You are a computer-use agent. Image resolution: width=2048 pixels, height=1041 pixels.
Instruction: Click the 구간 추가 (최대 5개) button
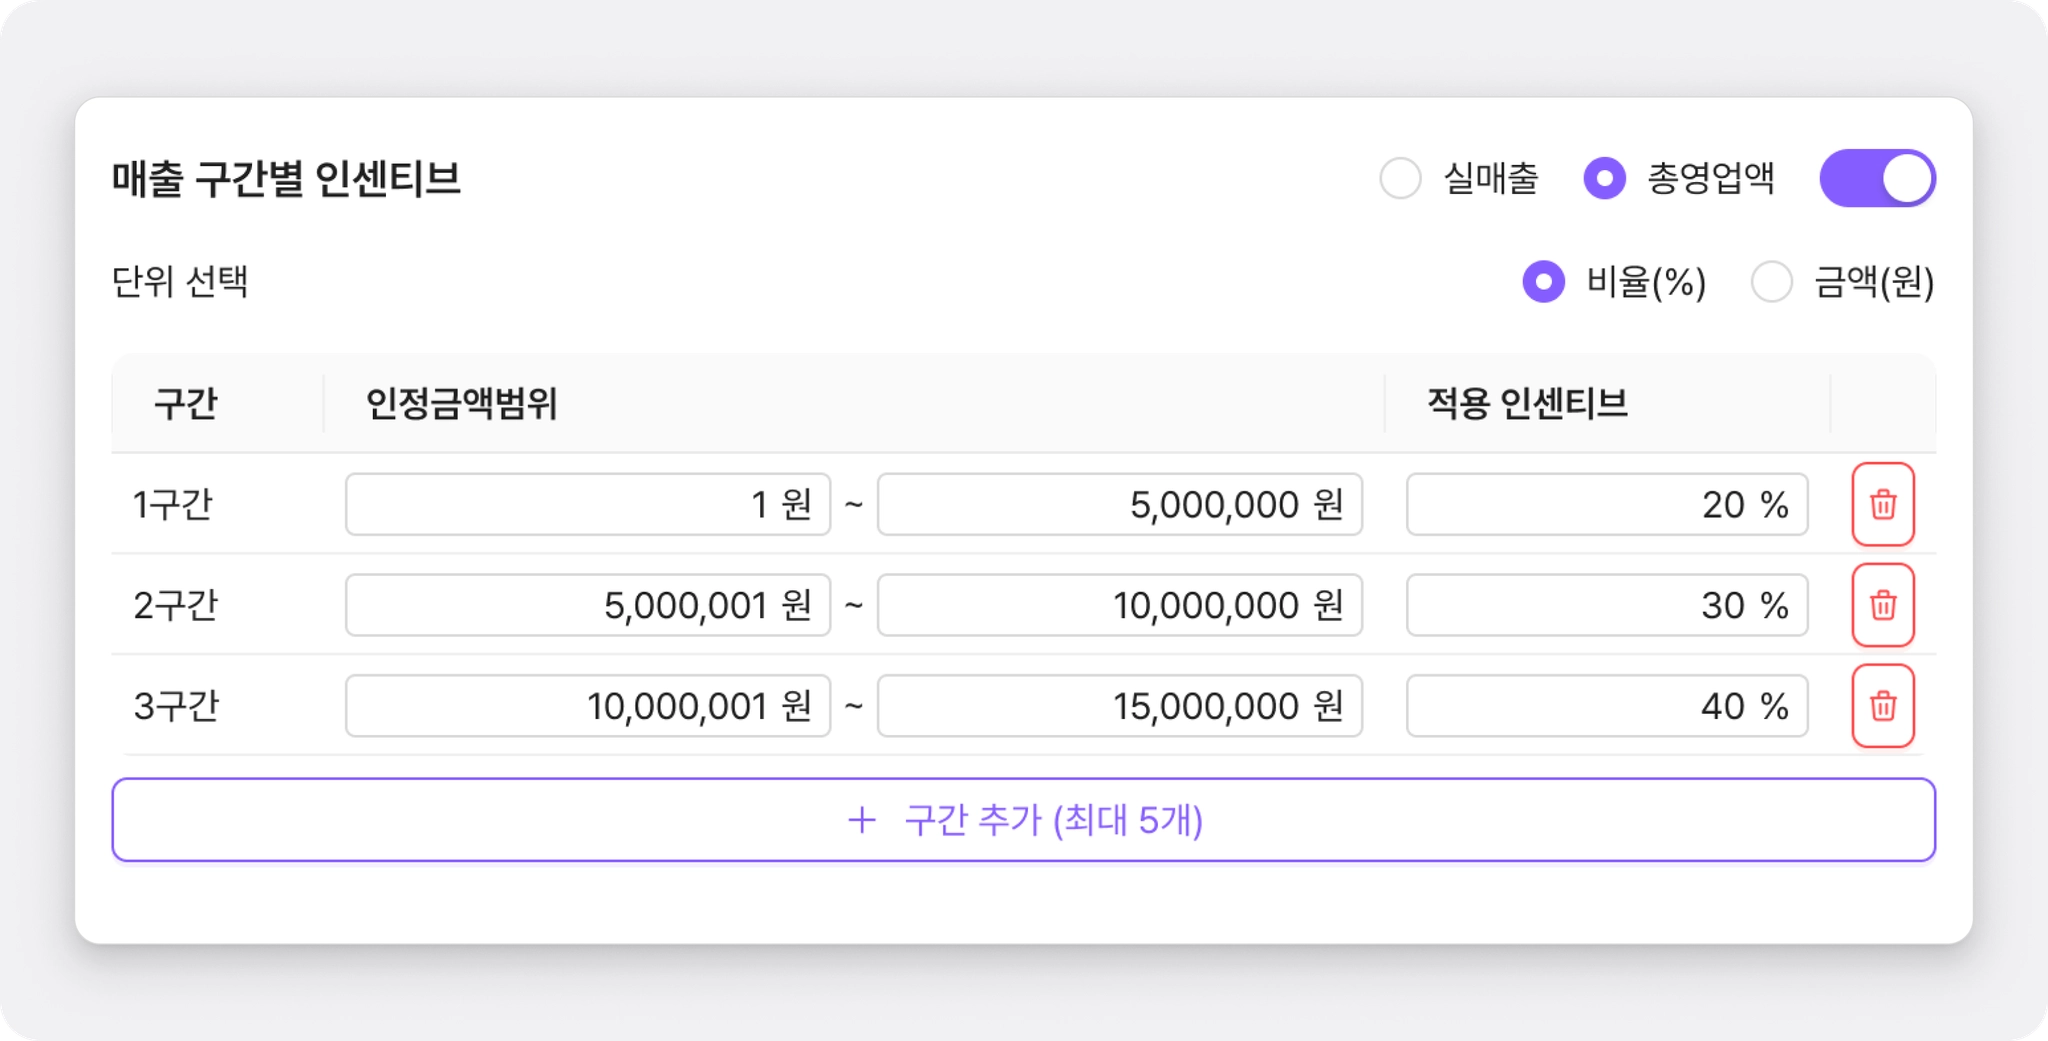(x=1024, y=820)
